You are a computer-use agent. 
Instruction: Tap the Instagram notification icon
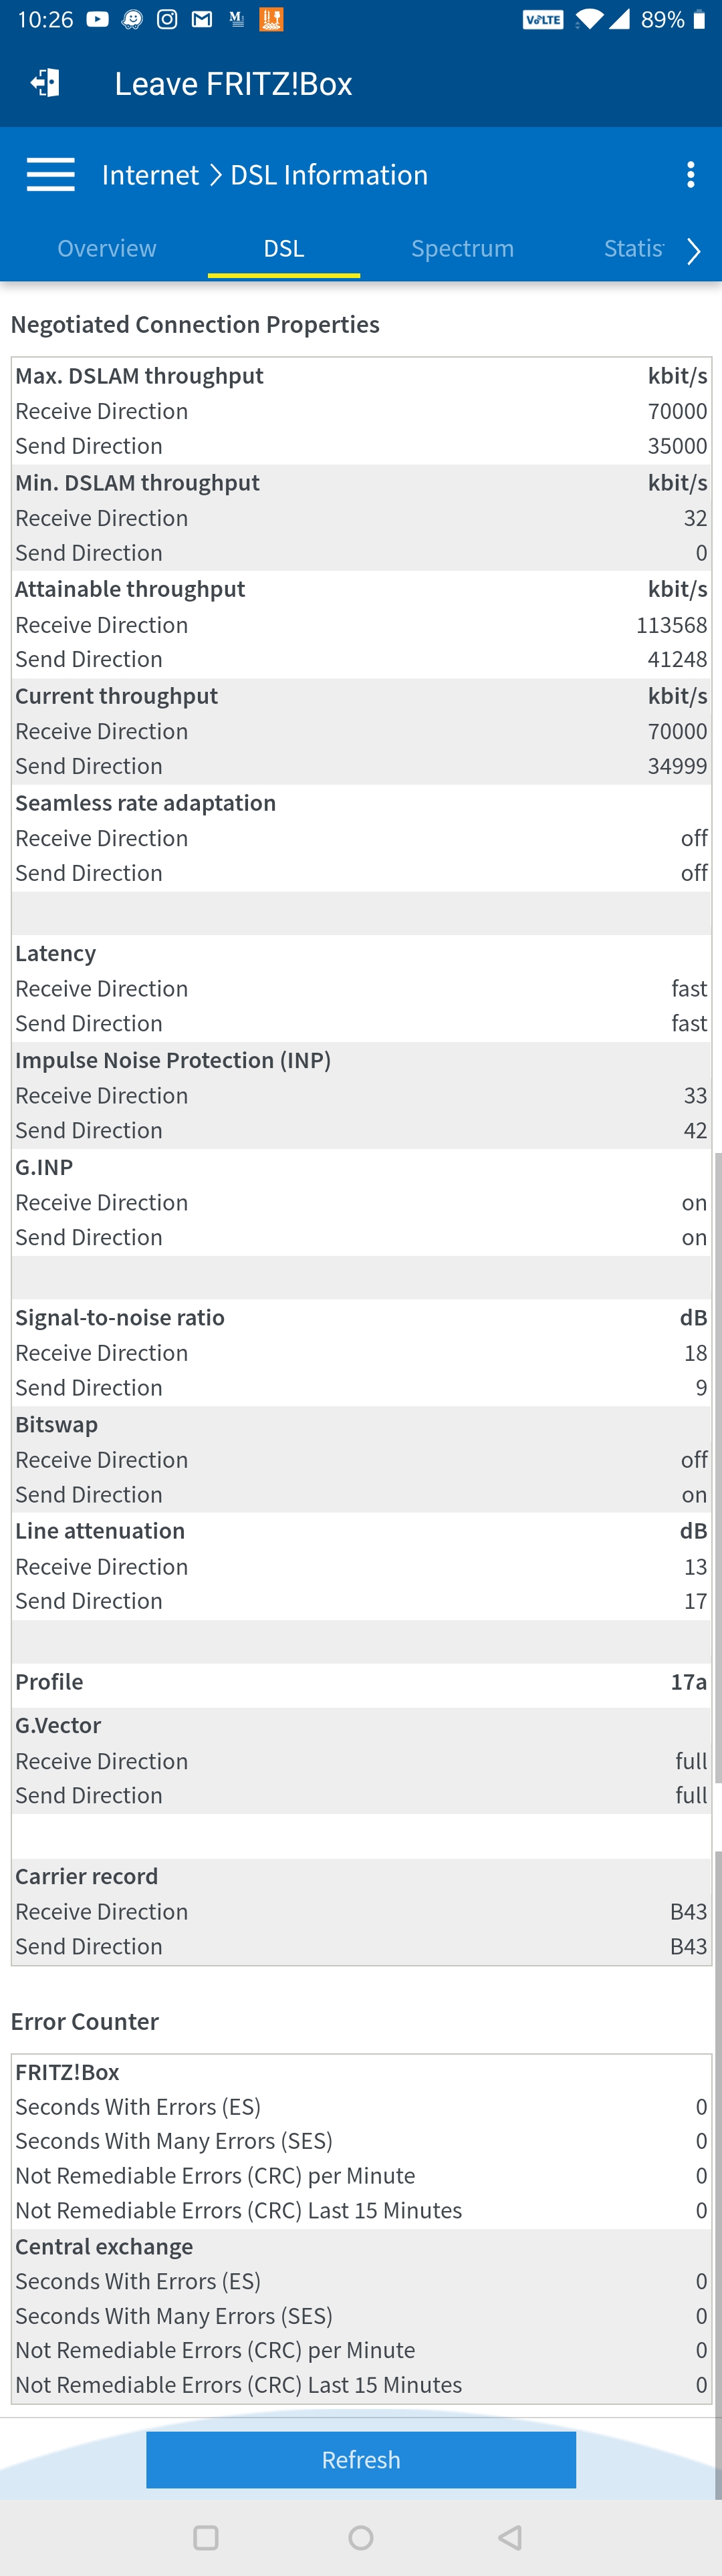click(x=167, y=20)
